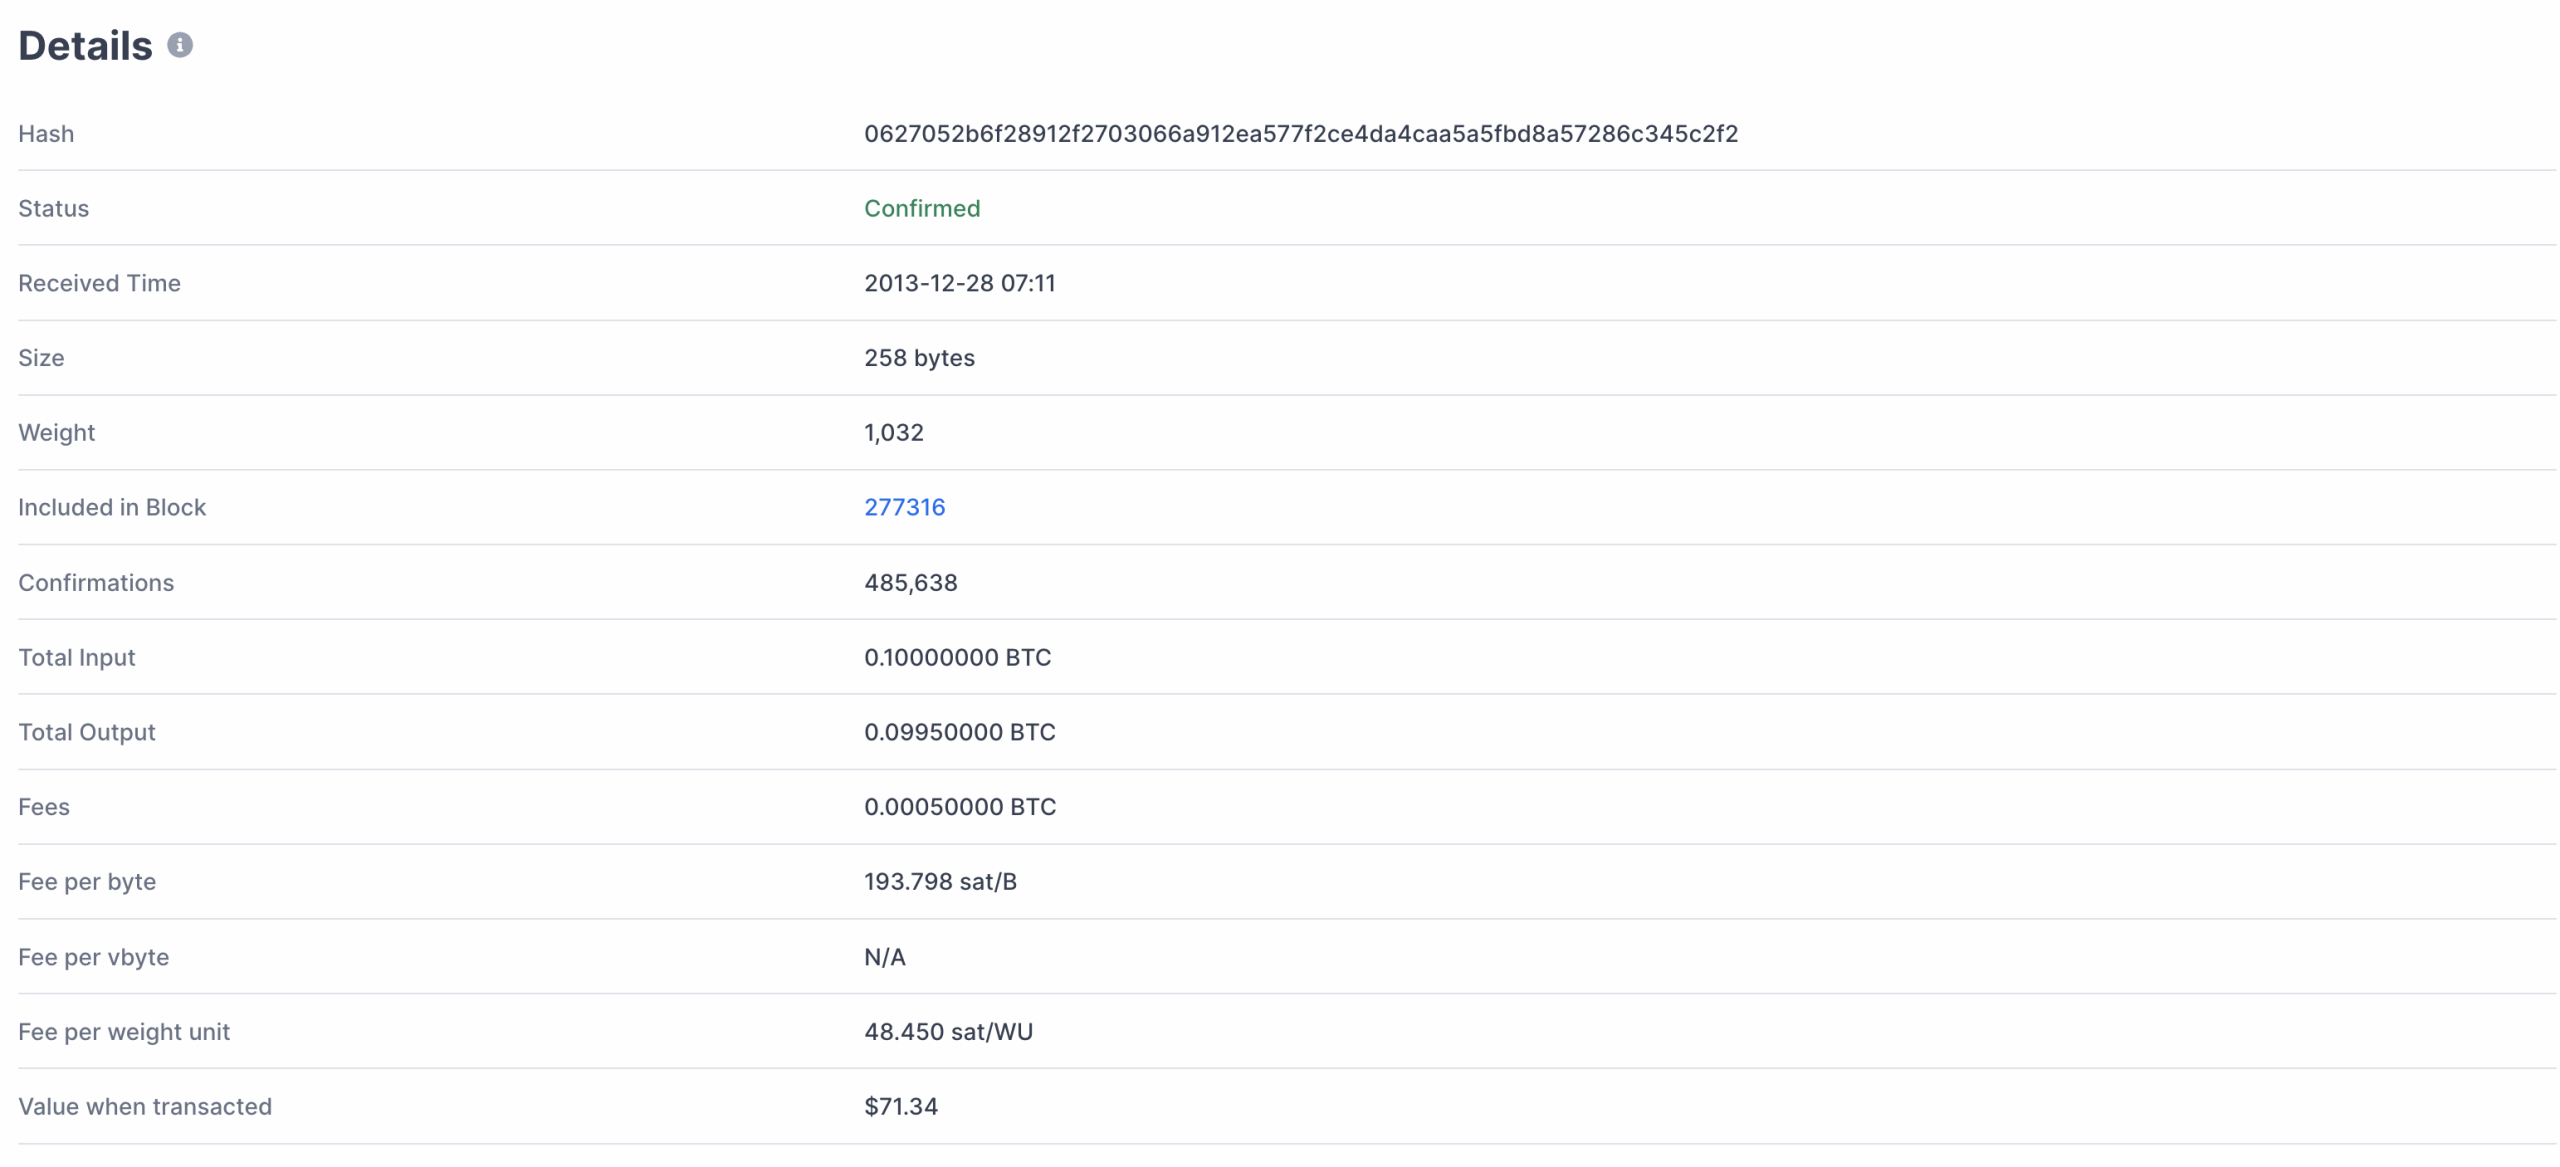Click the Value when transacted label
2560x1167 pixels.
[145, 1106]
